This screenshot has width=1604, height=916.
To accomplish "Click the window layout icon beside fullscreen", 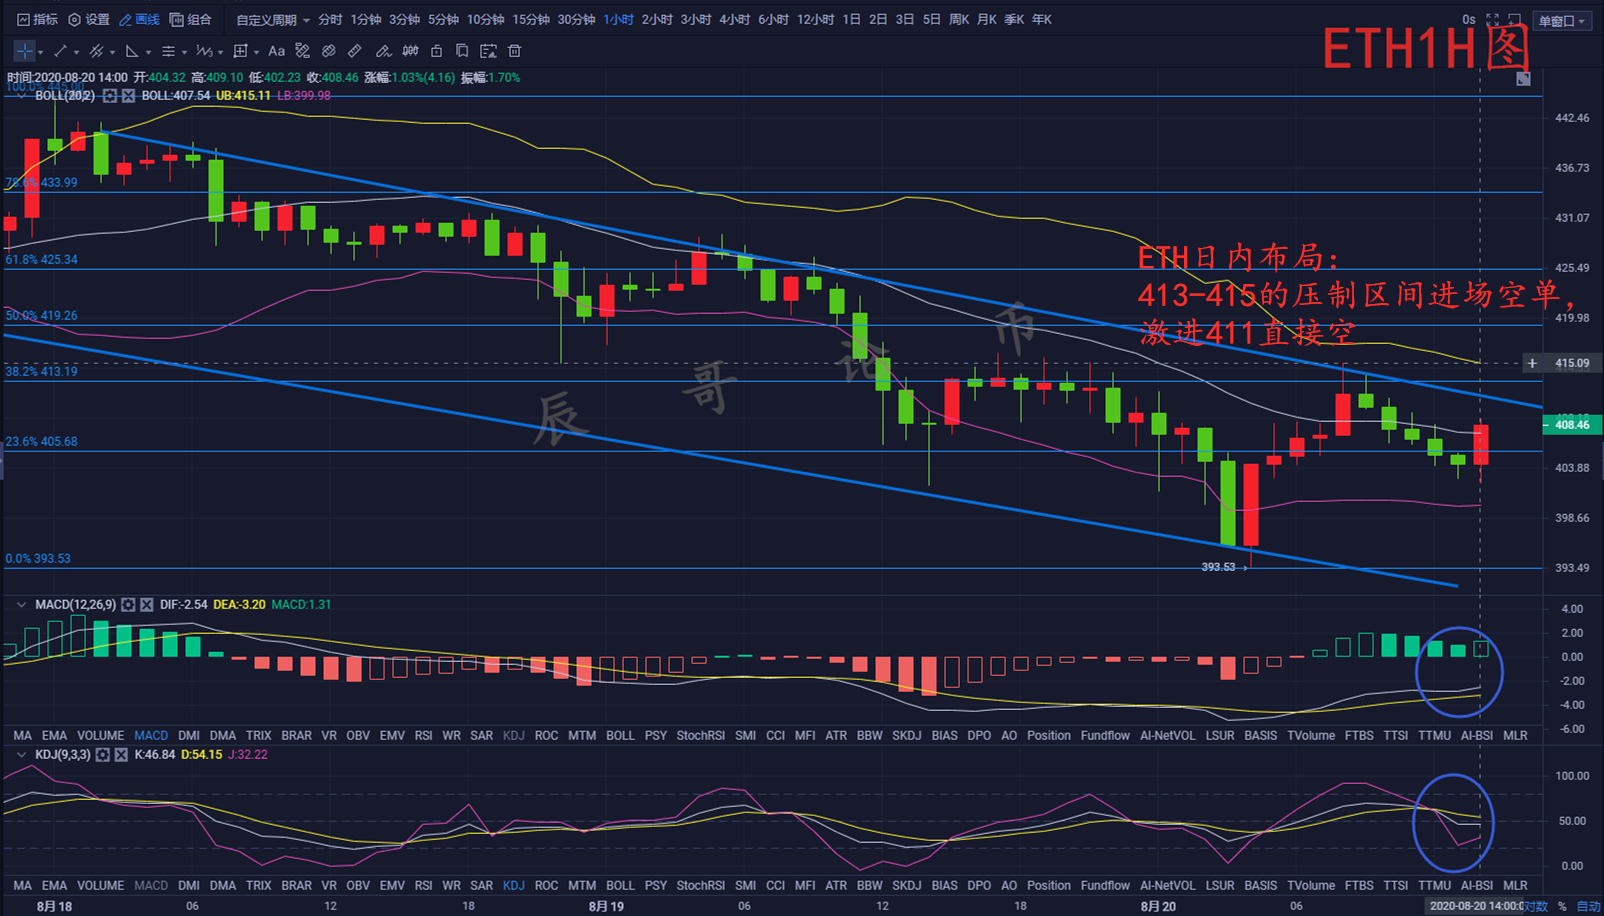I will click(x=1514, y=20).
